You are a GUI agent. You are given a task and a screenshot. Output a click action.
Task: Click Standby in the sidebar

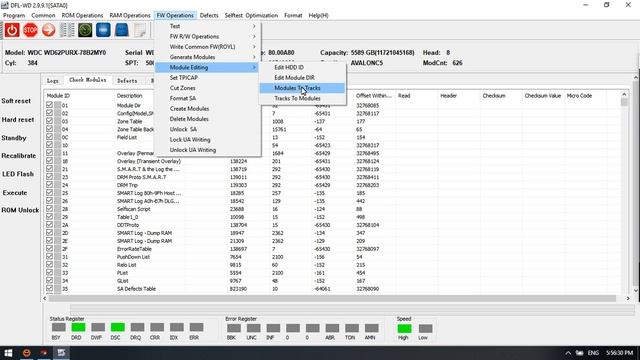(x=14, y=138)
